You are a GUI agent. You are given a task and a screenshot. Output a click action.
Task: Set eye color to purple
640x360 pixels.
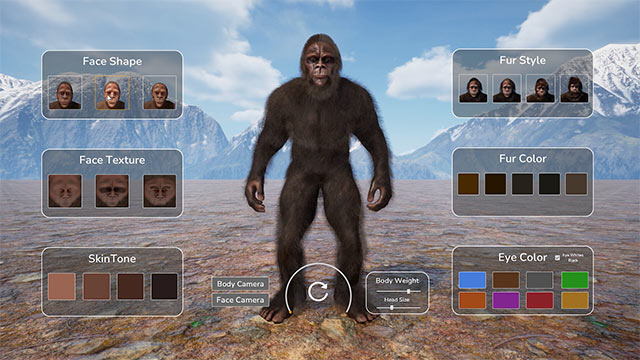tap(506, 300)
